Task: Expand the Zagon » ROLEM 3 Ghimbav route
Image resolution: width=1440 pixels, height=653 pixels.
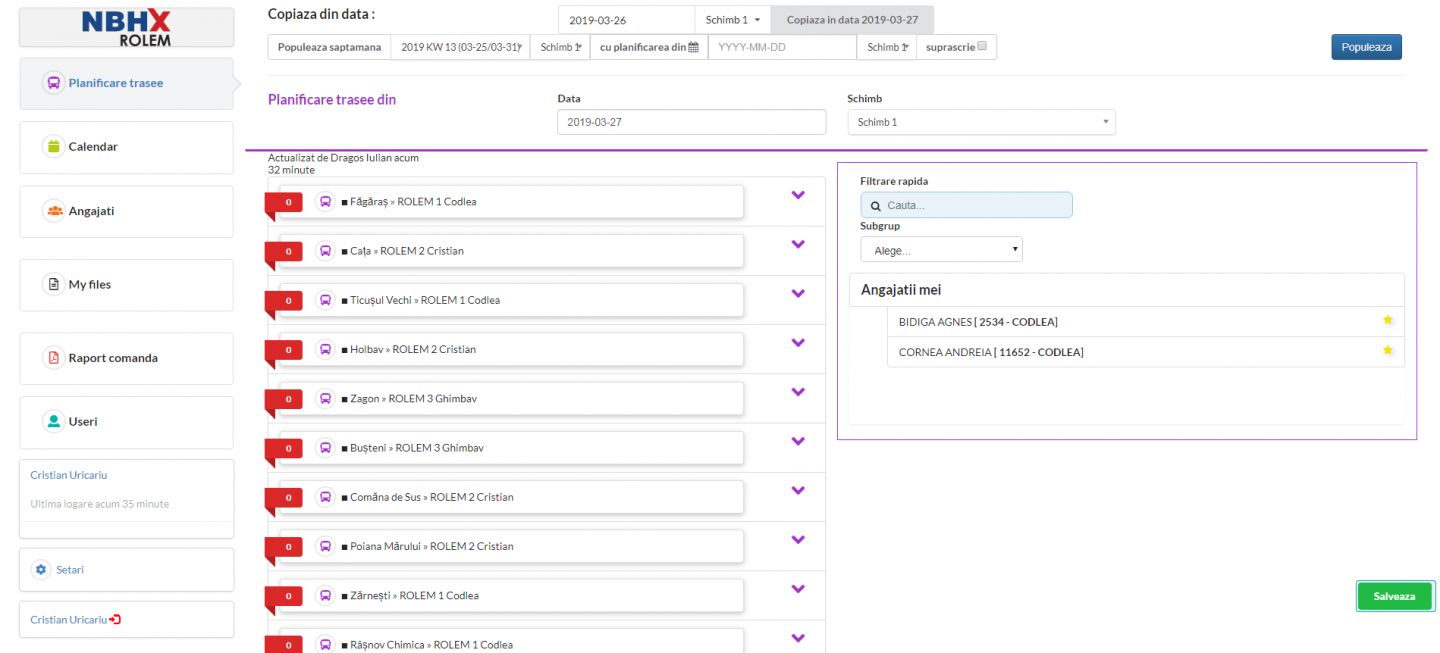Action: click(x=798, y=392)
